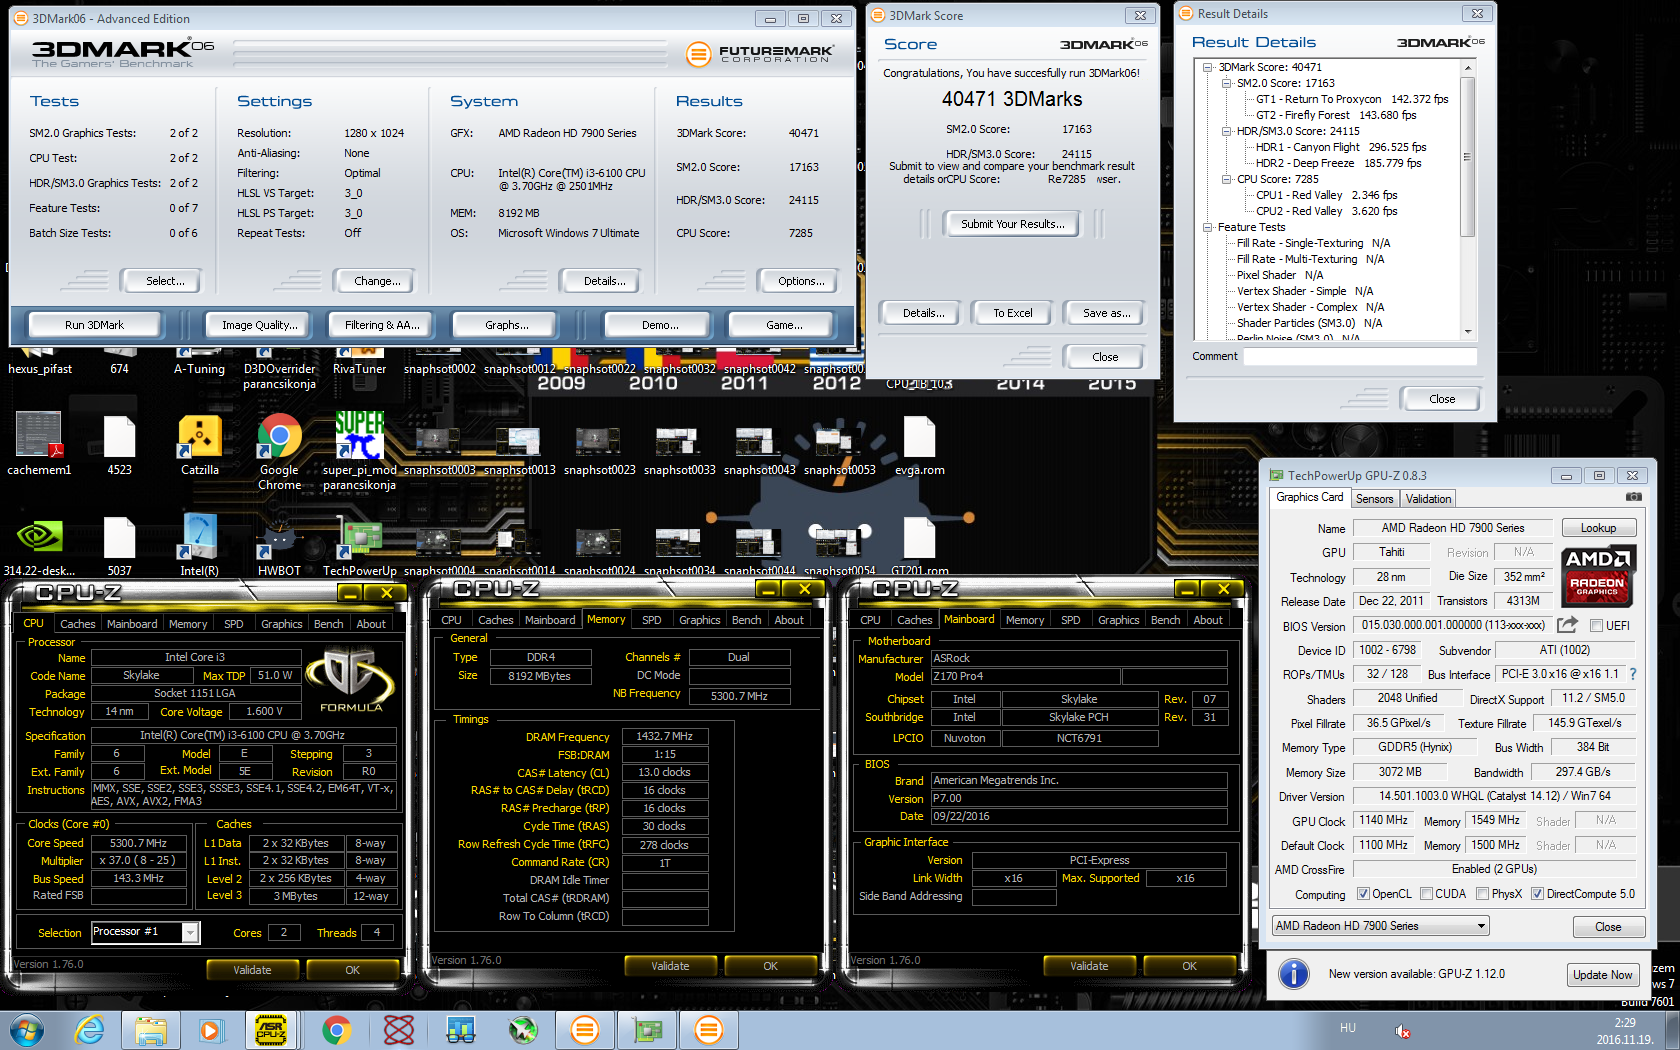
Task: Select the Intel(R) desktop shortcut
Action: tap(199, 545)
